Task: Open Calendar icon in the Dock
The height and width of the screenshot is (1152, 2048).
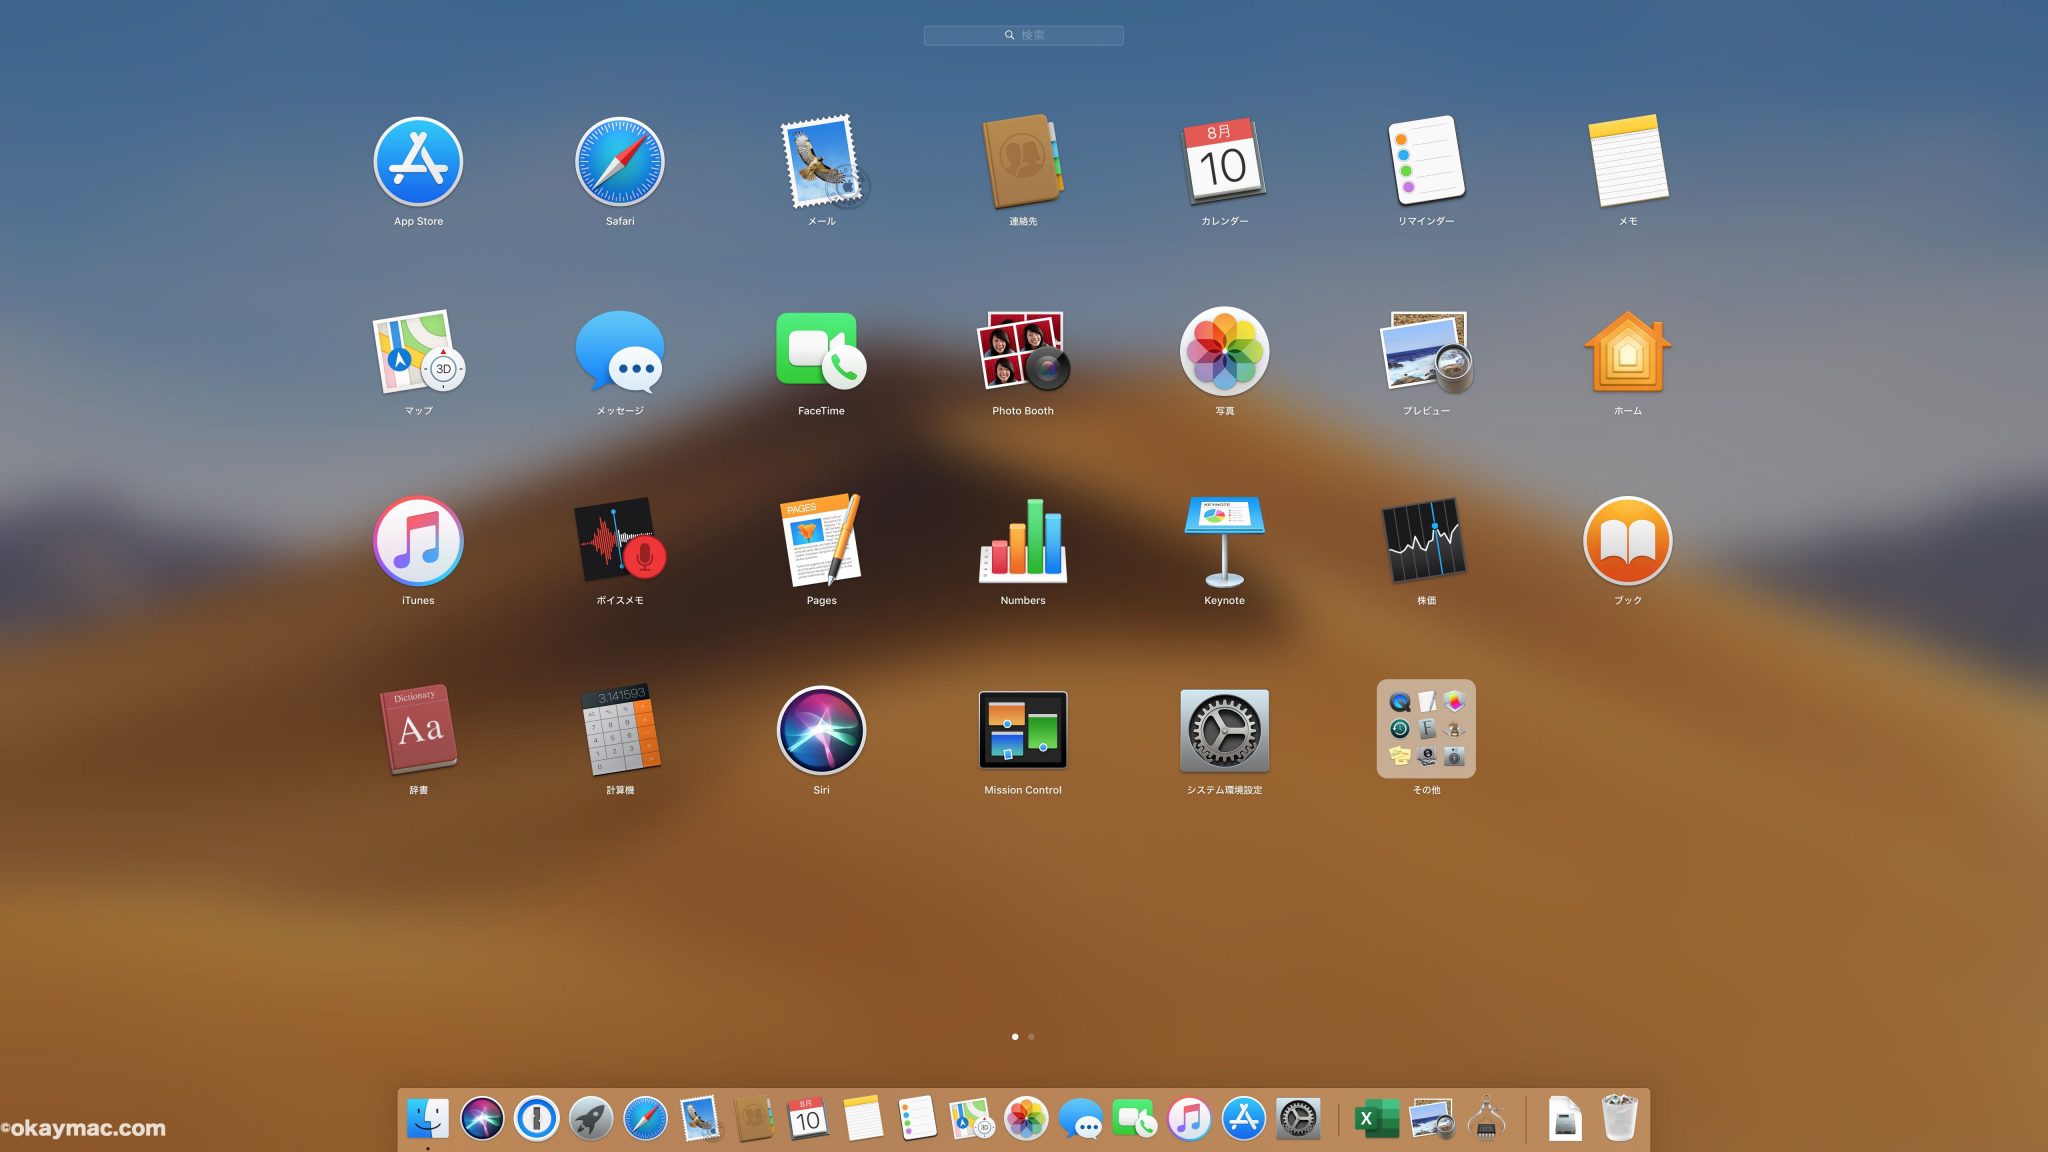Action: (807, 1118)
